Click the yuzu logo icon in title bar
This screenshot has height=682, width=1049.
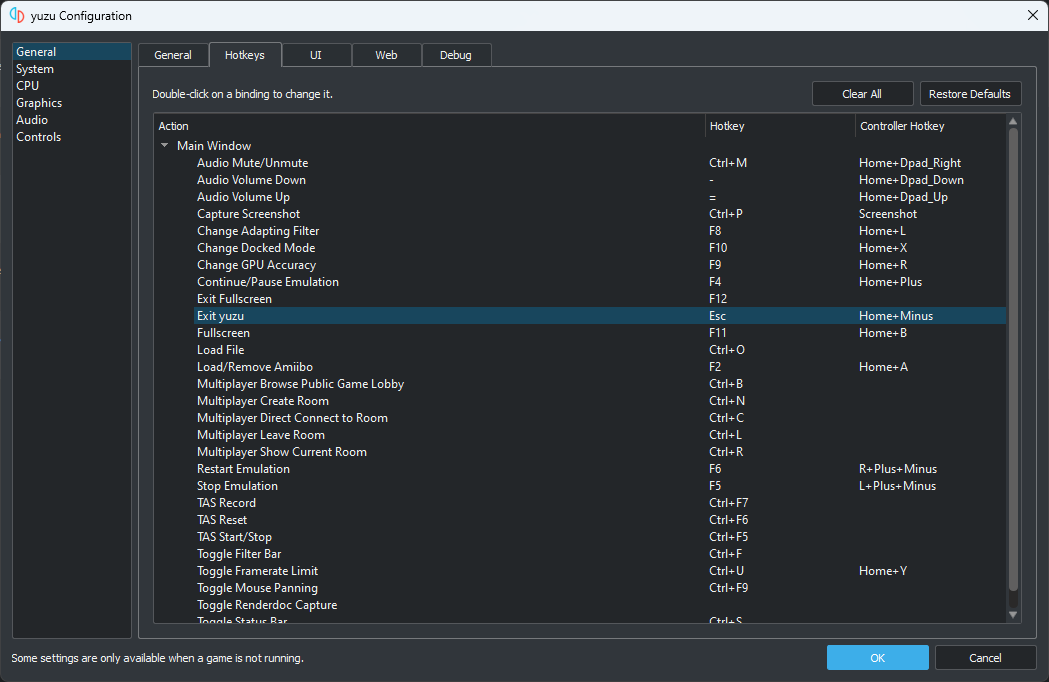pyautogui.click(x=17, y=15)
